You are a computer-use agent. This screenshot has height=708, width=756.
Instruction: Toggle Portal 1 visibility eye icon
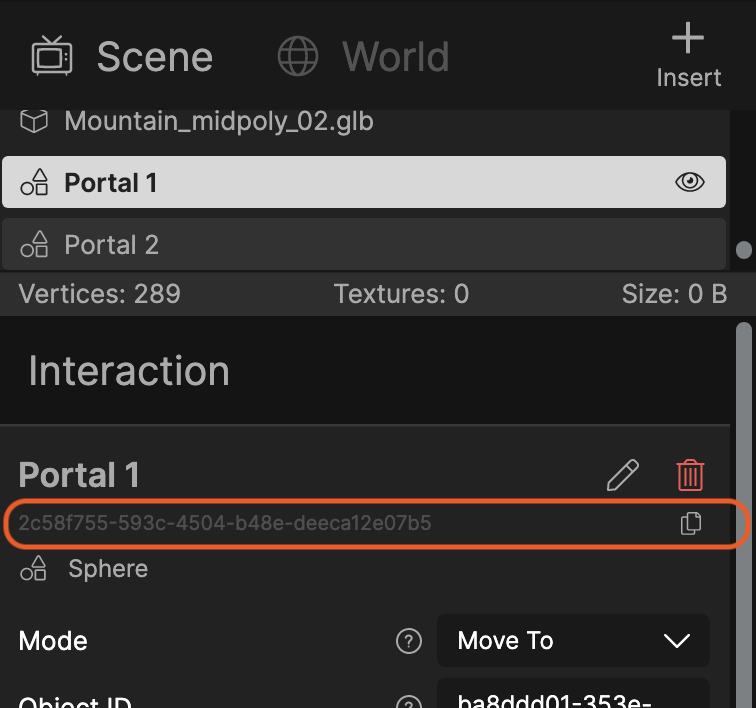689,182
